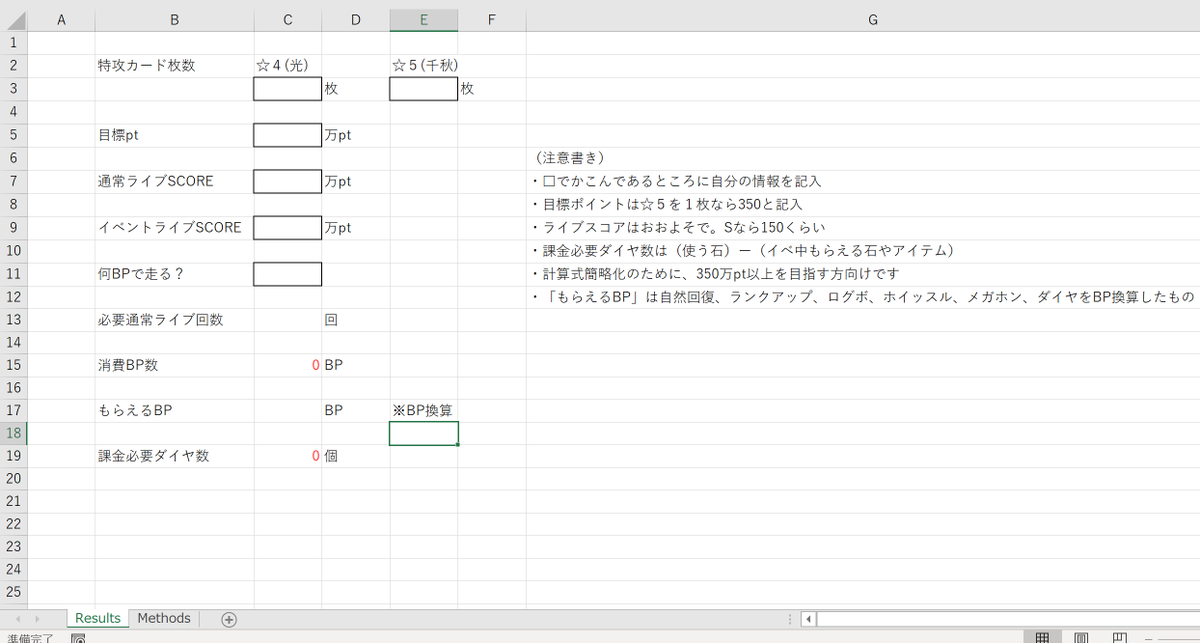Click the ☆5(千秋) card count input box
The height and width of the screenshot is (643, 1200).
tap(424, 89)
